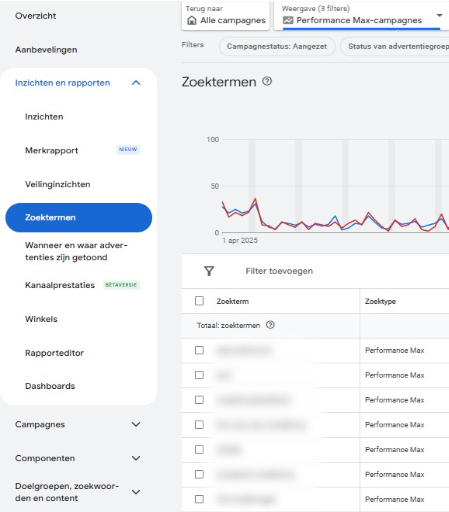Open Wanneer en waar advertenties zijn getoond

(76, 251)
